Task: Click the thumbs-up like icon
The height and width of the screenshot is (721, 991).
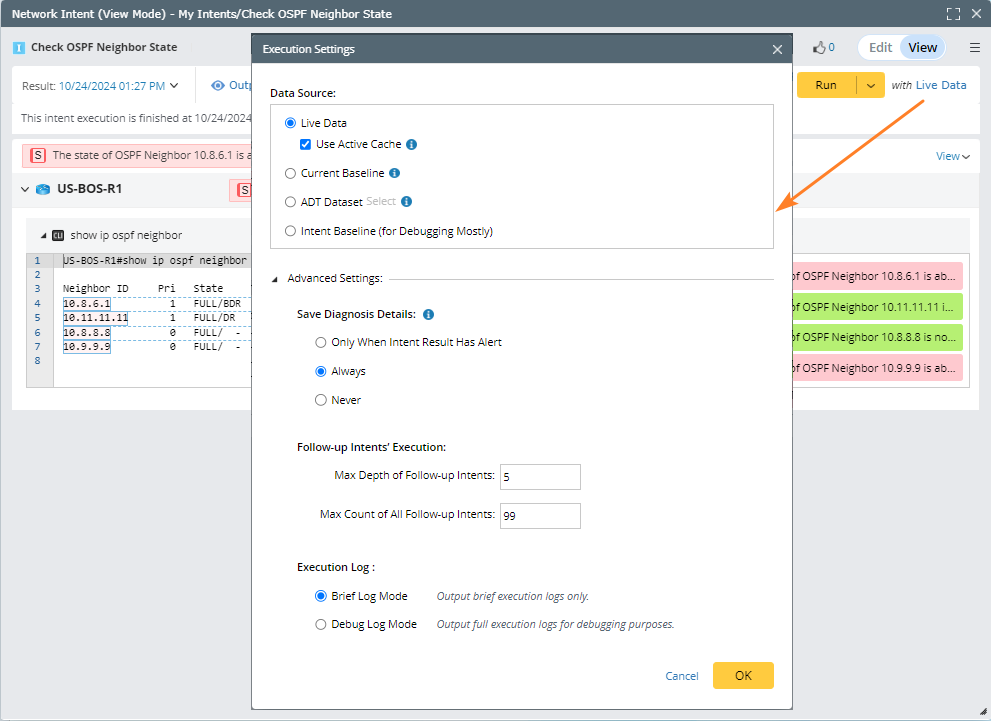Action: [x=819, y=47]
